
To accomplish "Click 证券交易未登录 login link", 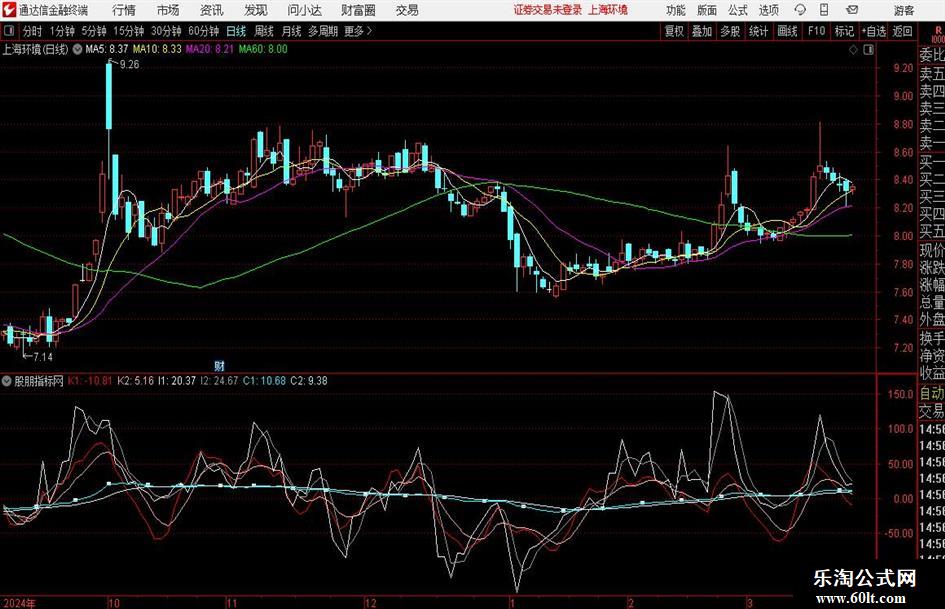I will point(548,10).
